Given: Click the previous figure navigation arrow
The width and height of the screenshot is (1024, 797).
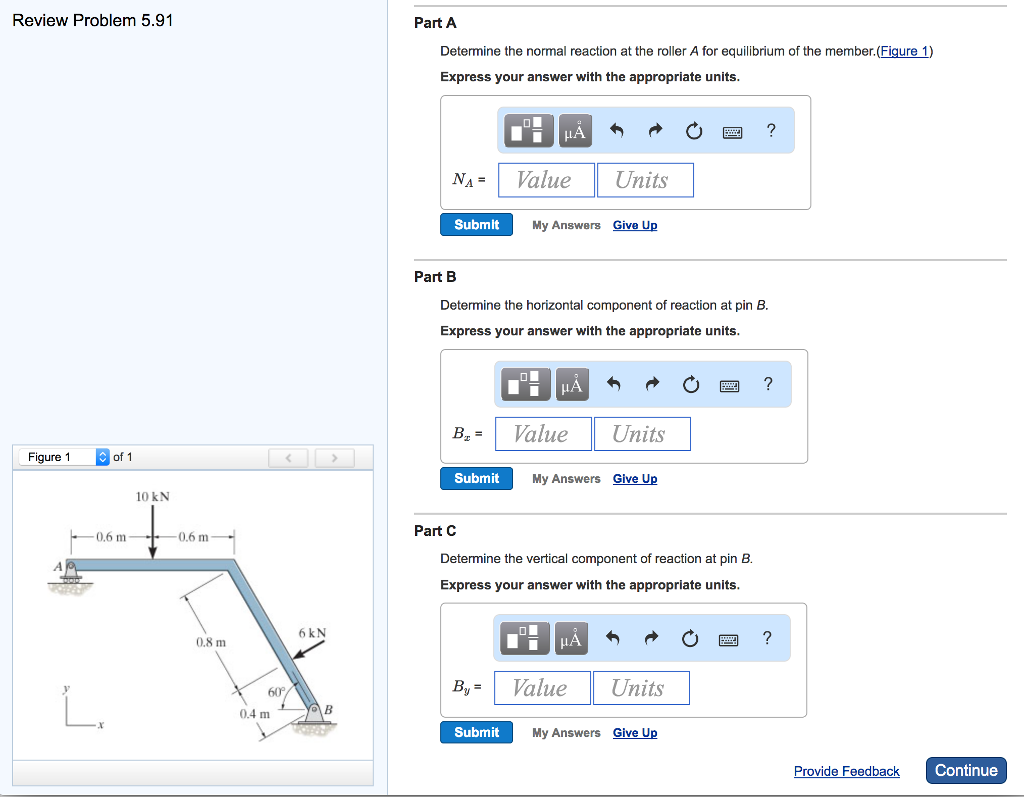Looking at the screenshot, I should tap(288, 457).
